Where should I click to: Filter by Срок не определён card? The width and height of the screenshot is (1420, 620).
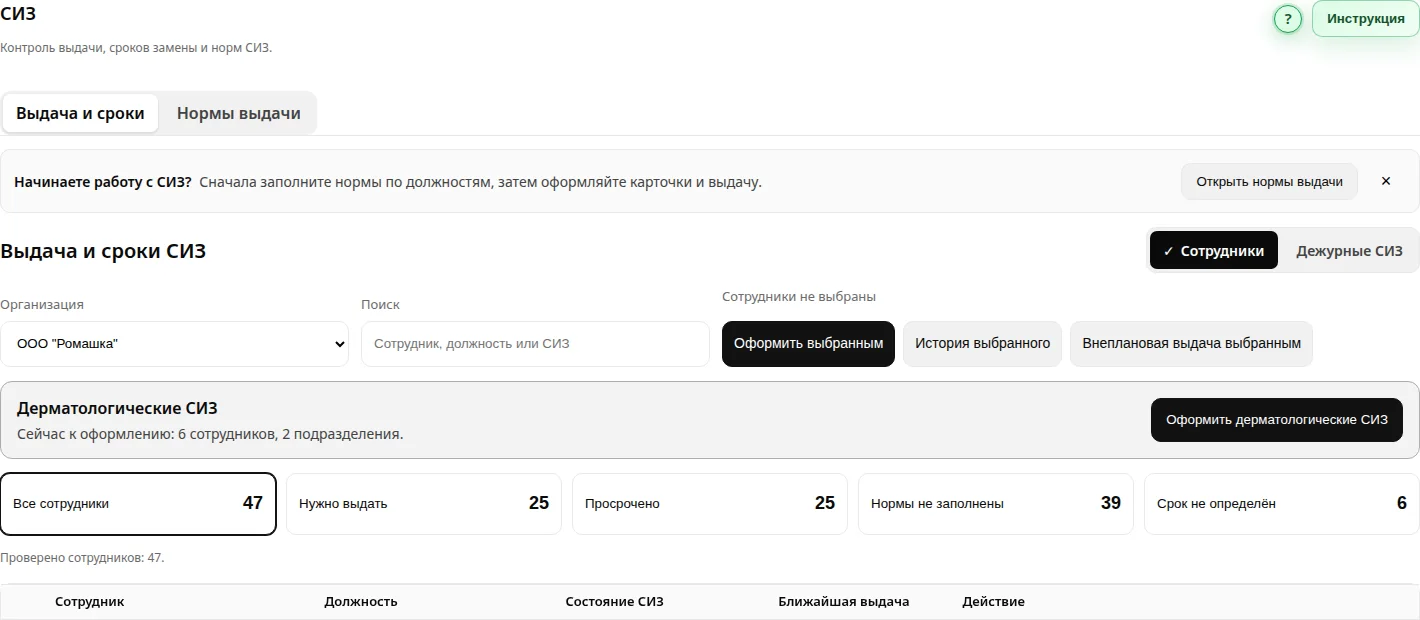1282,504
